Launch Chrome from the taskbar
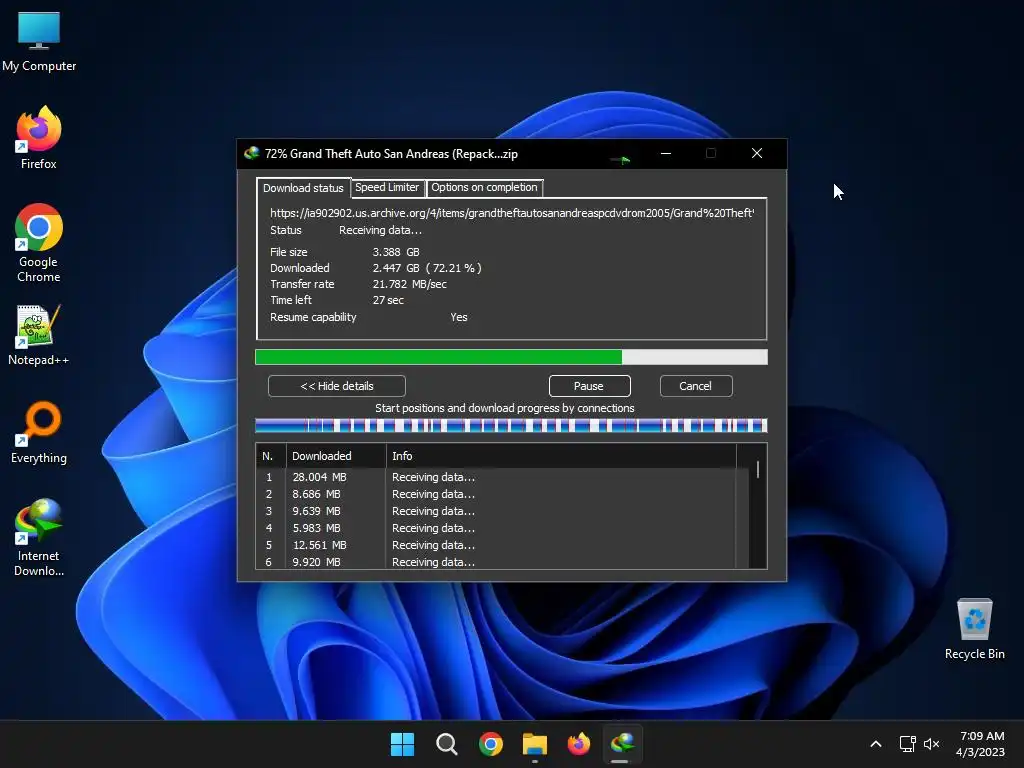 click(490, 744)
